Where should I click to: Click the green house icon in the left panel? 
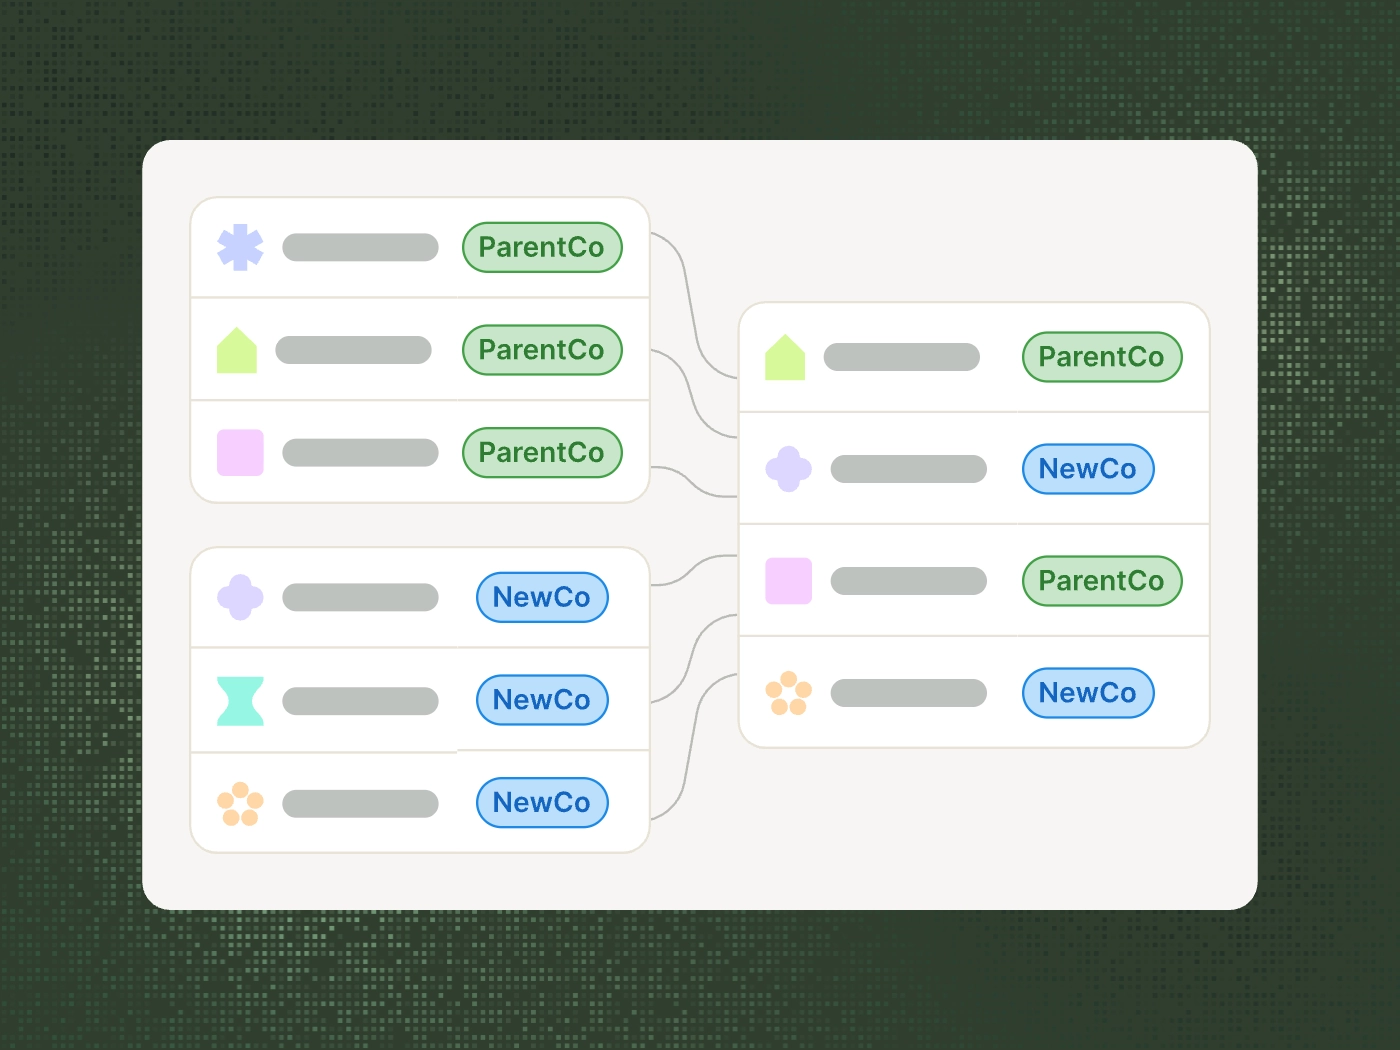pos(237,349)
